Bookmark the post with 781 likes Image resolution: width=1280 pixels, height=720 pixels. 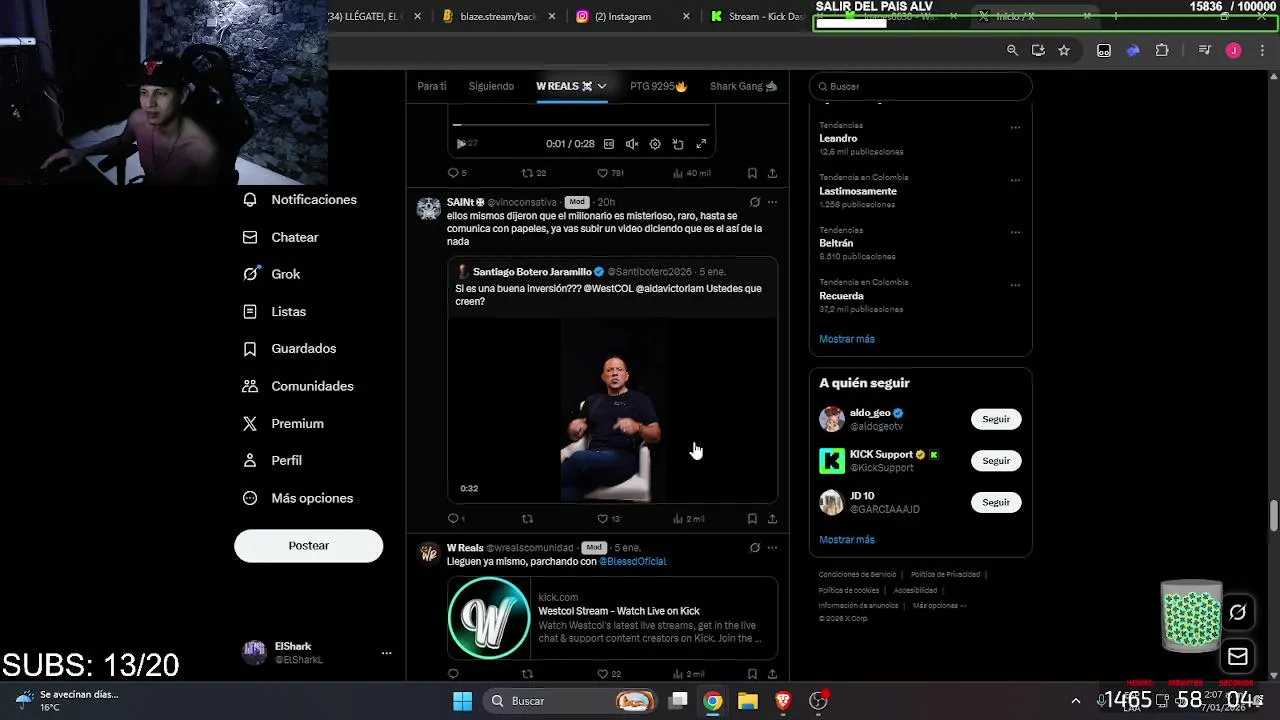[x=752, y=173]
